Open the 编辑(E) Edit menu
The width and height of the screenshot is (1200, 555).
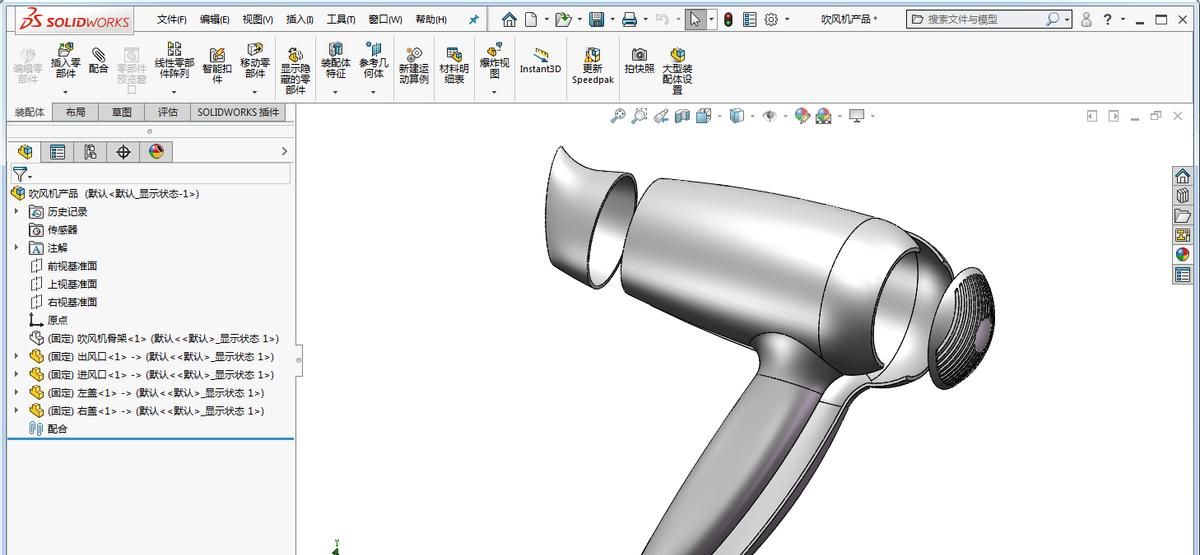pos(214,19)
